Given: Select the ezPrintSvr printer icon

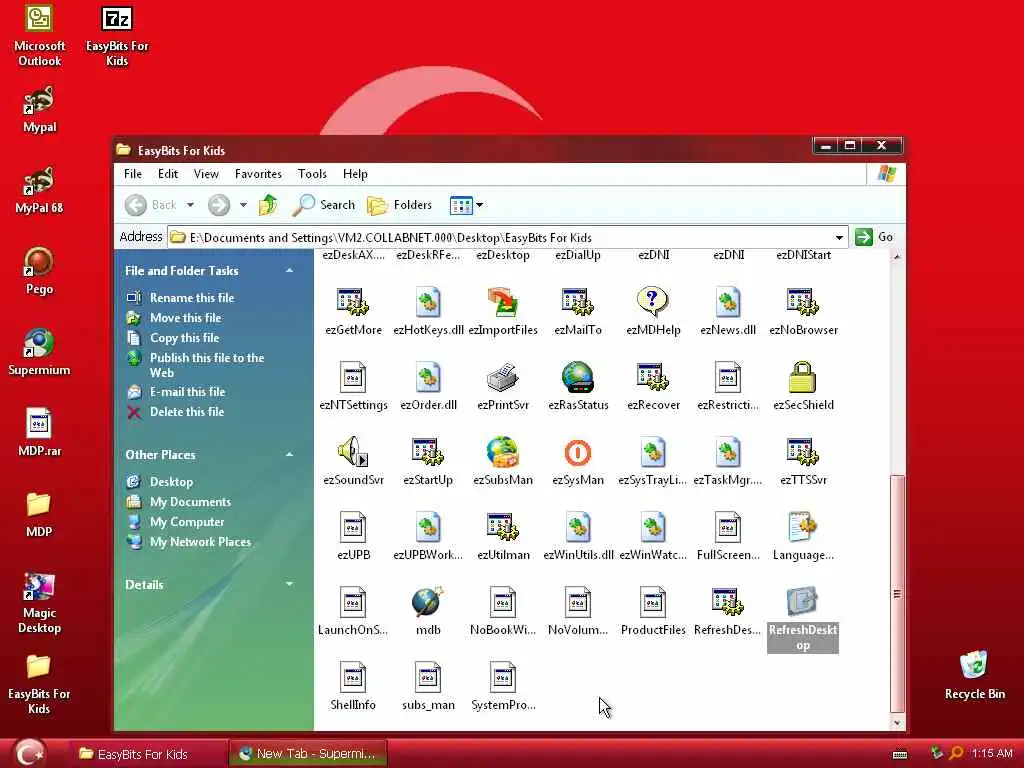Looking at the screenshot, I should click(x=503, y=377).
